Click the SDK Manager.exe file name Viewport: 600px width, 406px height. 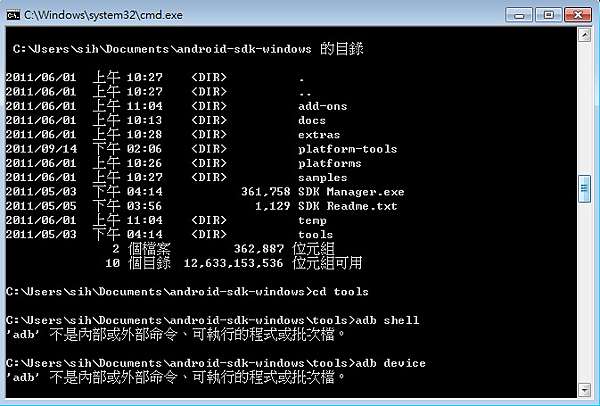point(351,192)
